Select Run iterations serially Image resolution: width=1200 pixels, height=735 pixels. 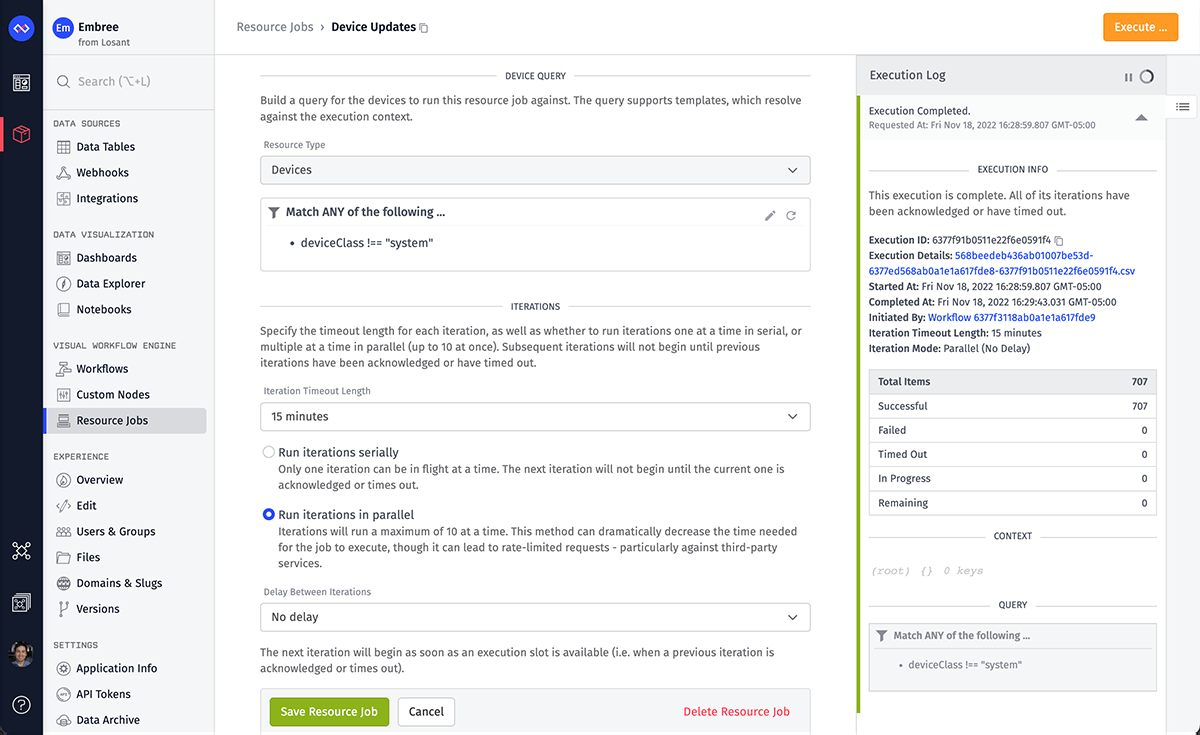tap(268, 452)
